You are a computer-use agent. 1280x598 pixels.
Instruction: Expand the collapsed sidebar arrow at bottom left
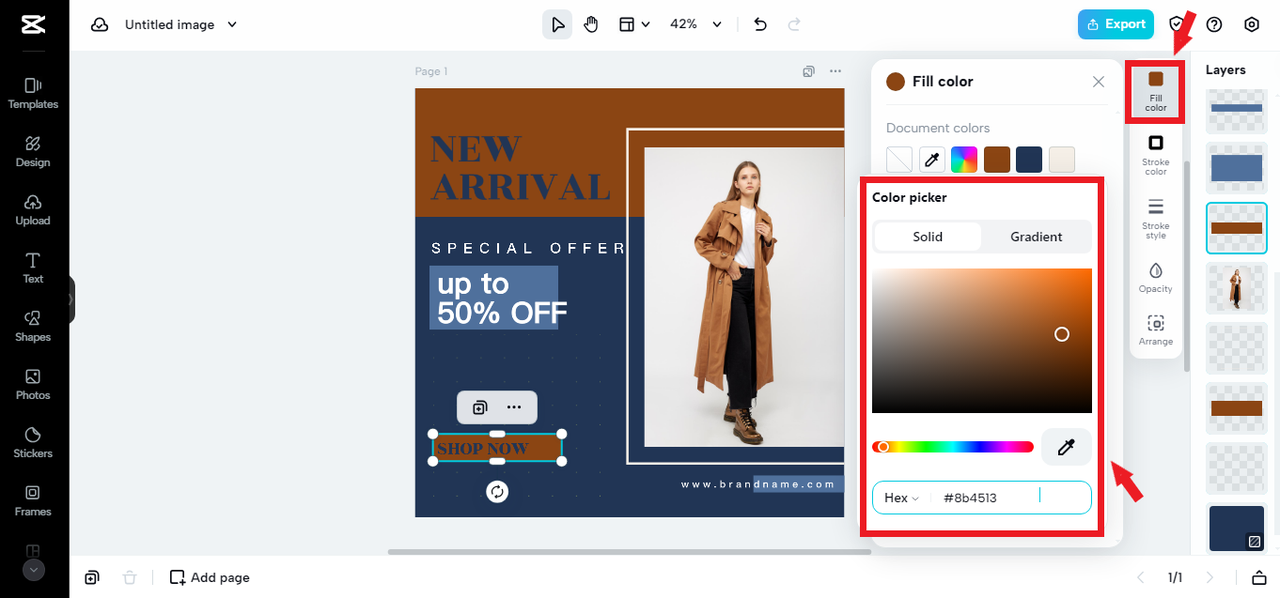tap(34, 570)
